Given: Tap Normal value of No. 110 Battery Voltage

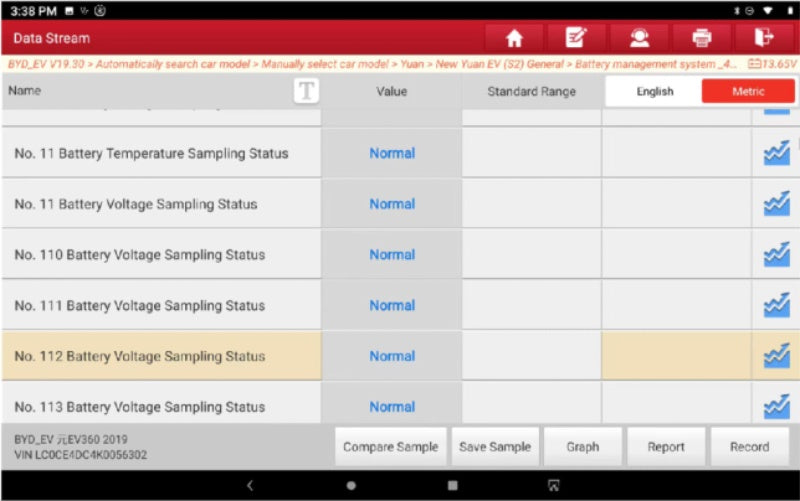Looking at the screenshot, I should (392, 255).
